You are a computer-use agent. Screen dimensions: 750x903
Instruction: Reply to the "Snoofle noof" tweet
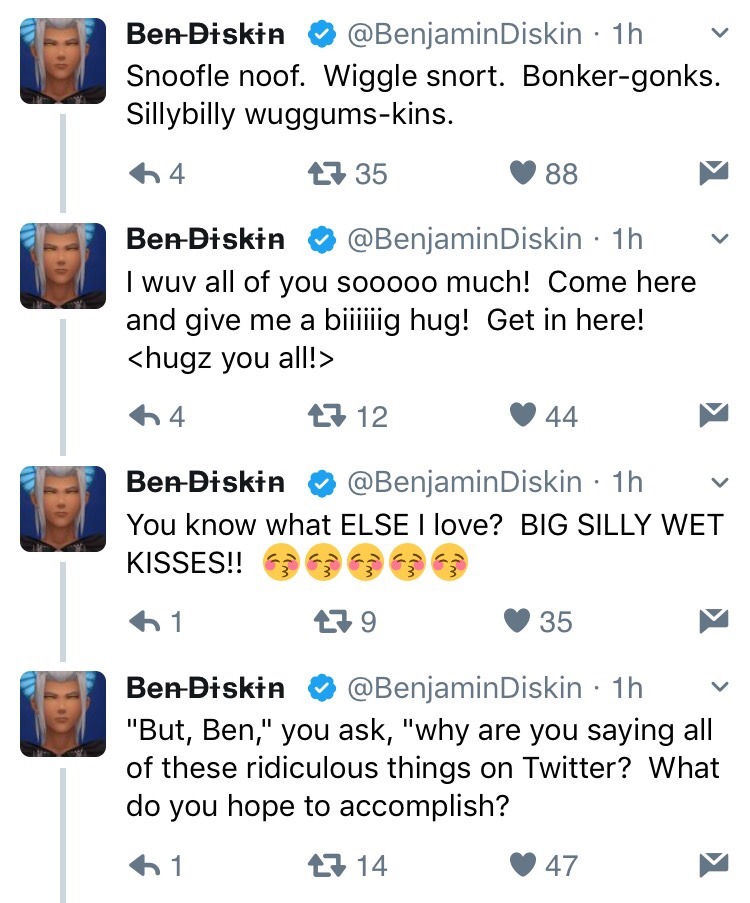click(x=146, y=174)
